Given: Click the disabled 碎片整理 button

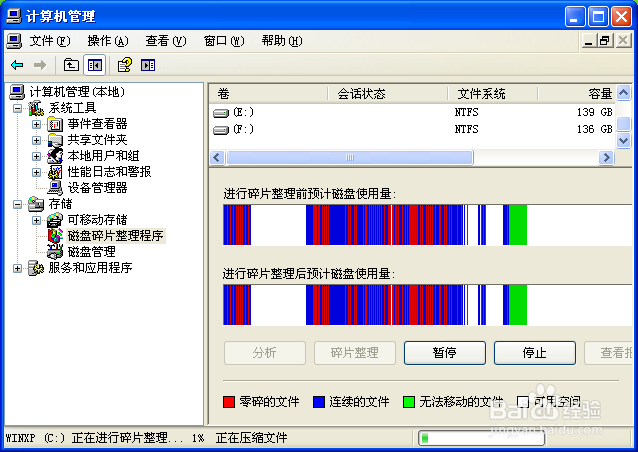Looking at the screenshot, I should click(355, 353).
